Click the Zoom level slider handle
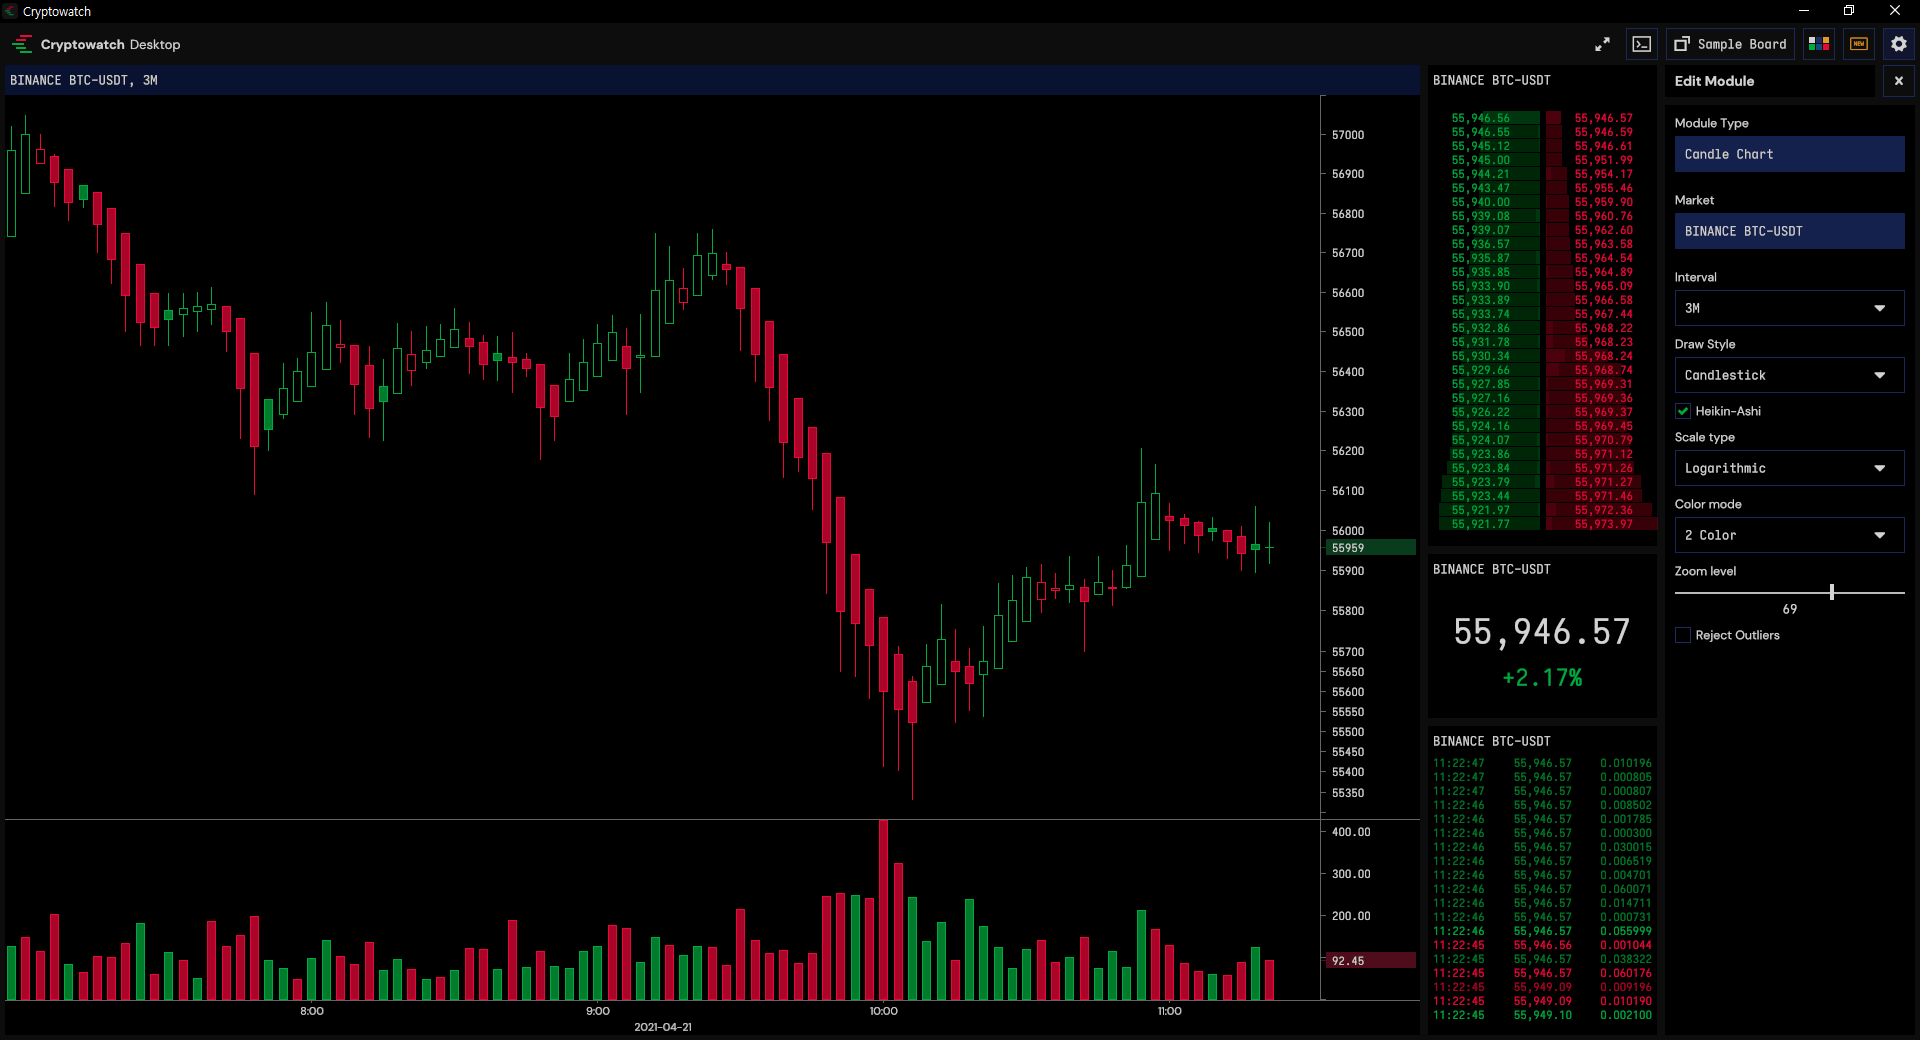This screenshot has width=1920, height=1040. click(1832, 592)
